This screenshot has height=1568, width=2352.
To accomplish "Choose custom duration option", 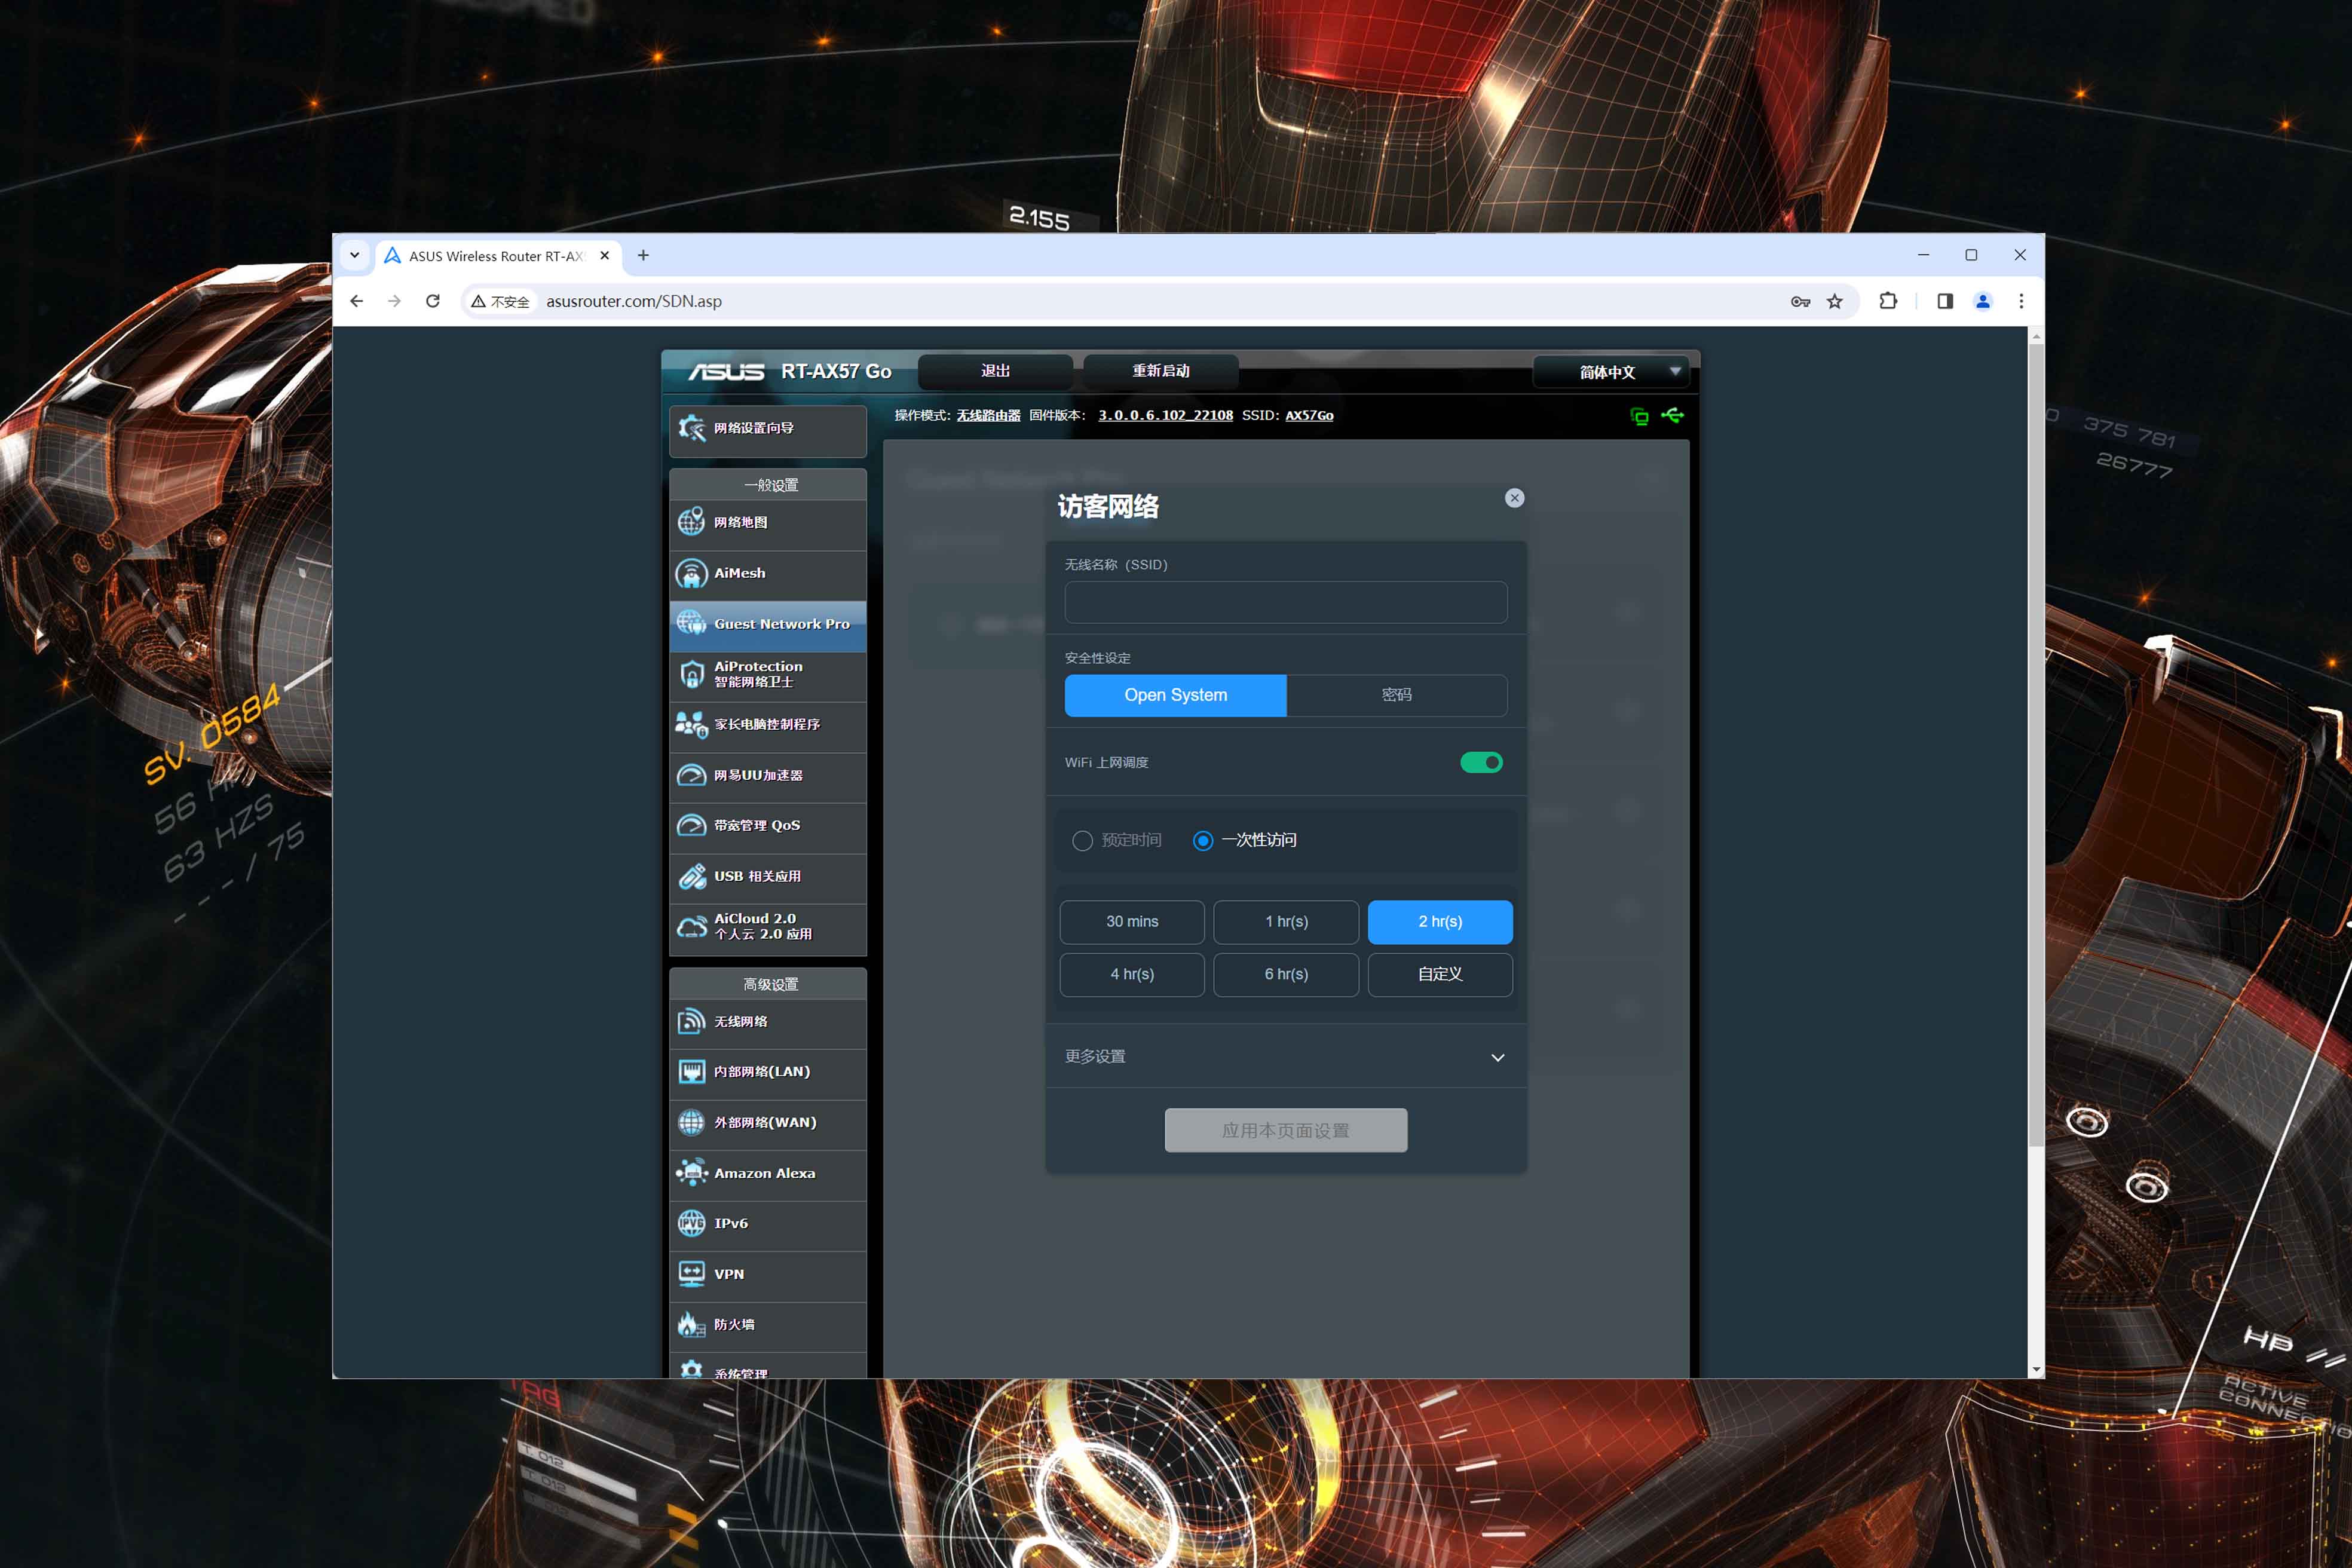I will tap(1440, 975).
